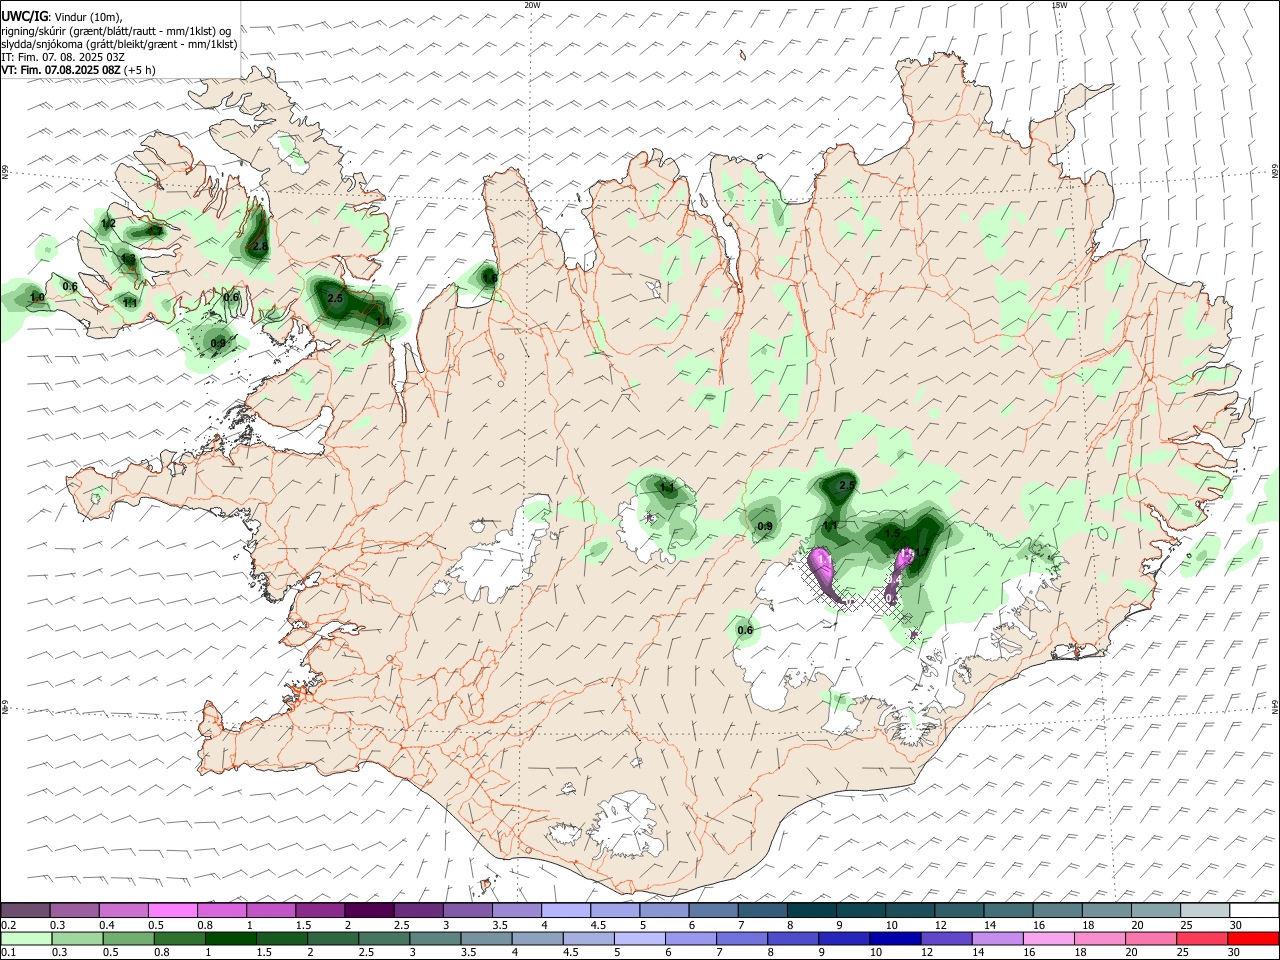Select the violet 14 rain legend swatch
This screenshot has width=1280, height=960.
click(x=997, y=939)
